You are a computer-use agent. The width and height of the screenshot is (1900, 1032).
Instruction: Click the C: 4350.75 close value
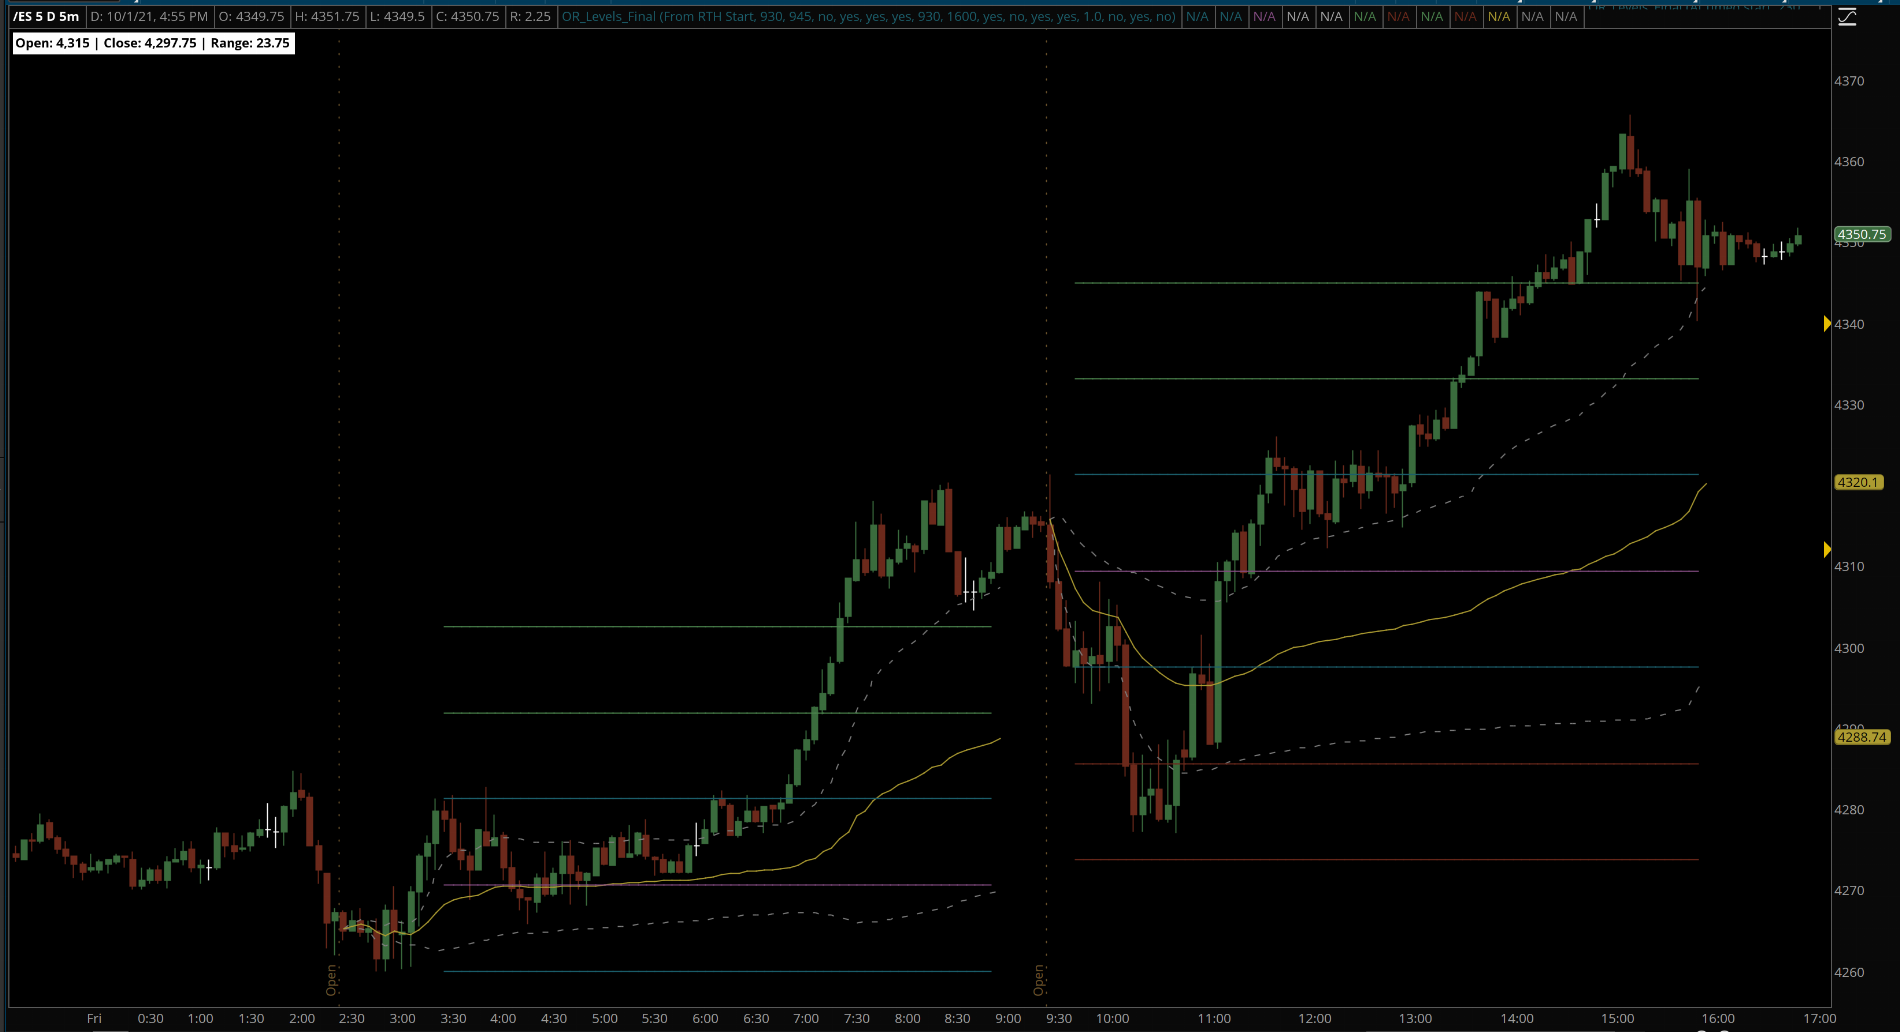tap(467, 17)
